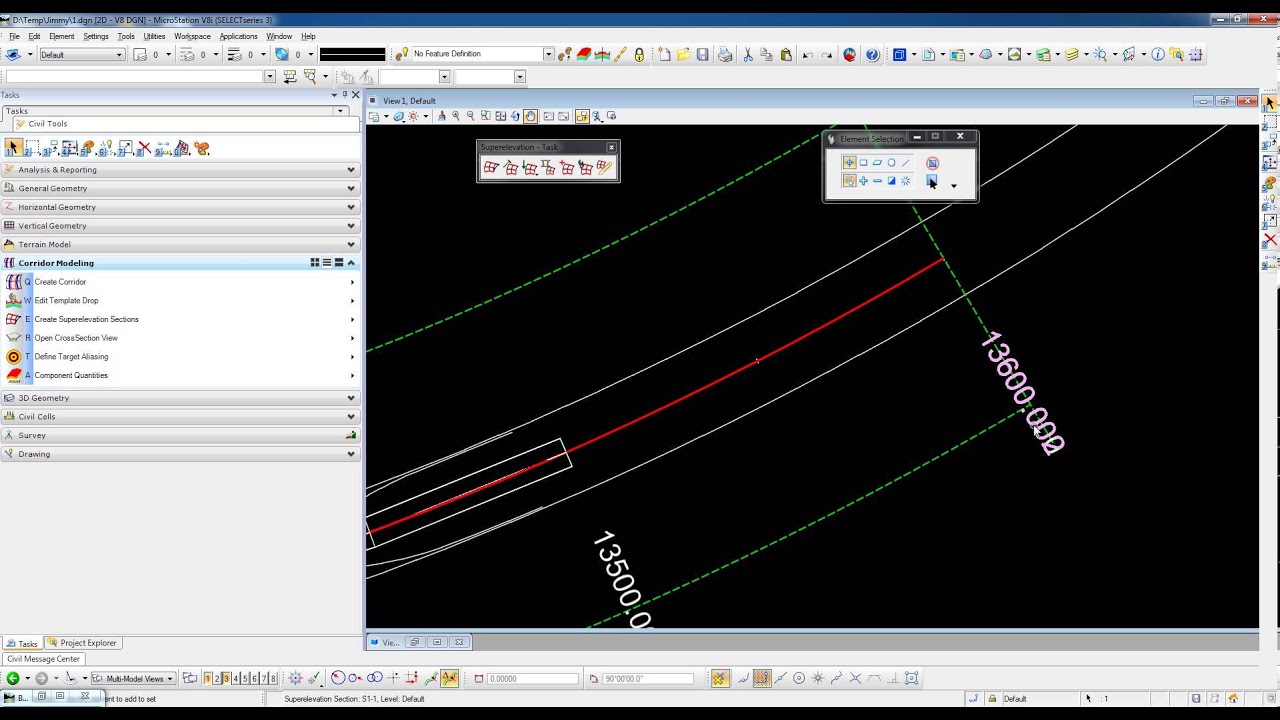Open the Settings menu

point(96,36)
